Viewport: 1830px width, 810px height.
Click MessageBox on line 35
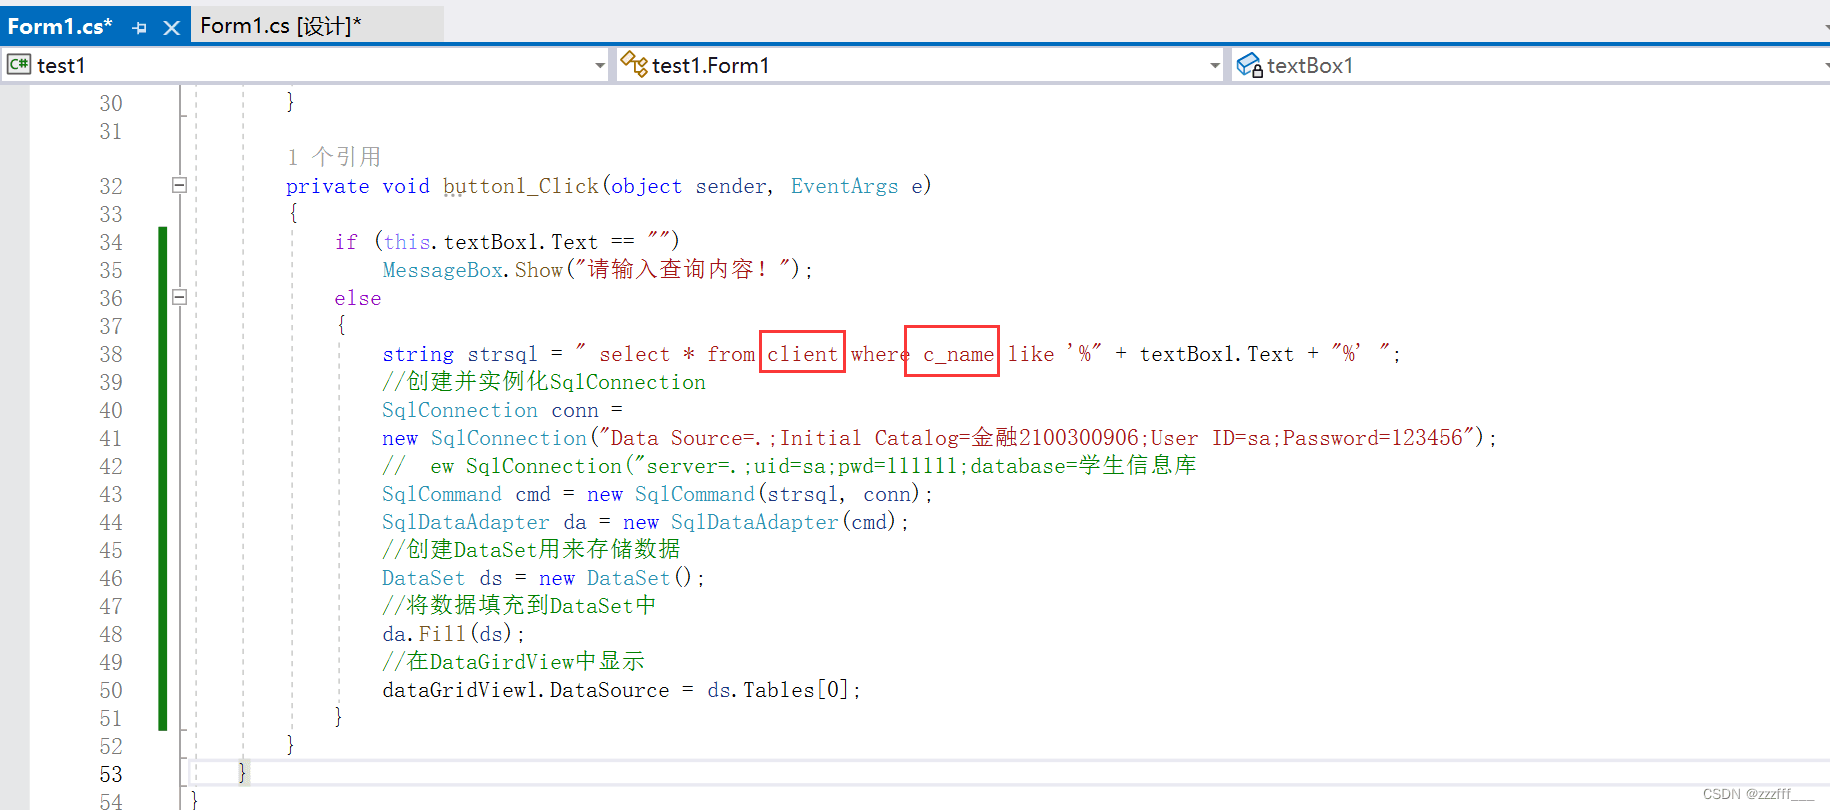click(442, 270)
